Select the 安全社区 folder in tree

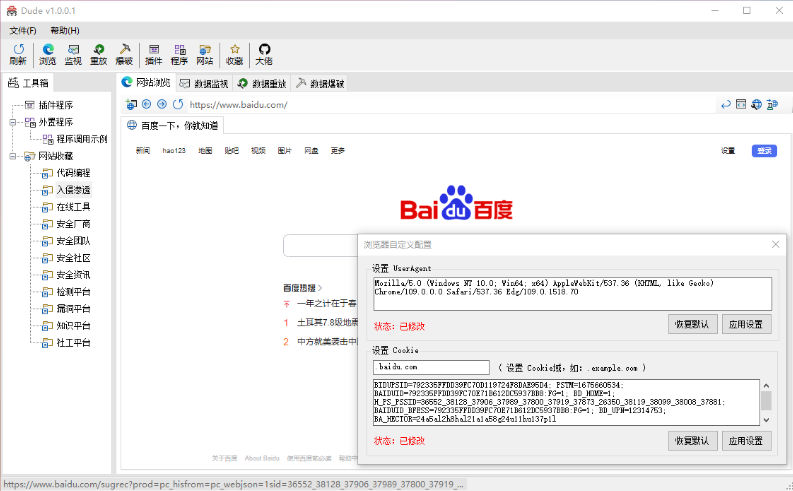pyautogui.click(x=73, y=258)
